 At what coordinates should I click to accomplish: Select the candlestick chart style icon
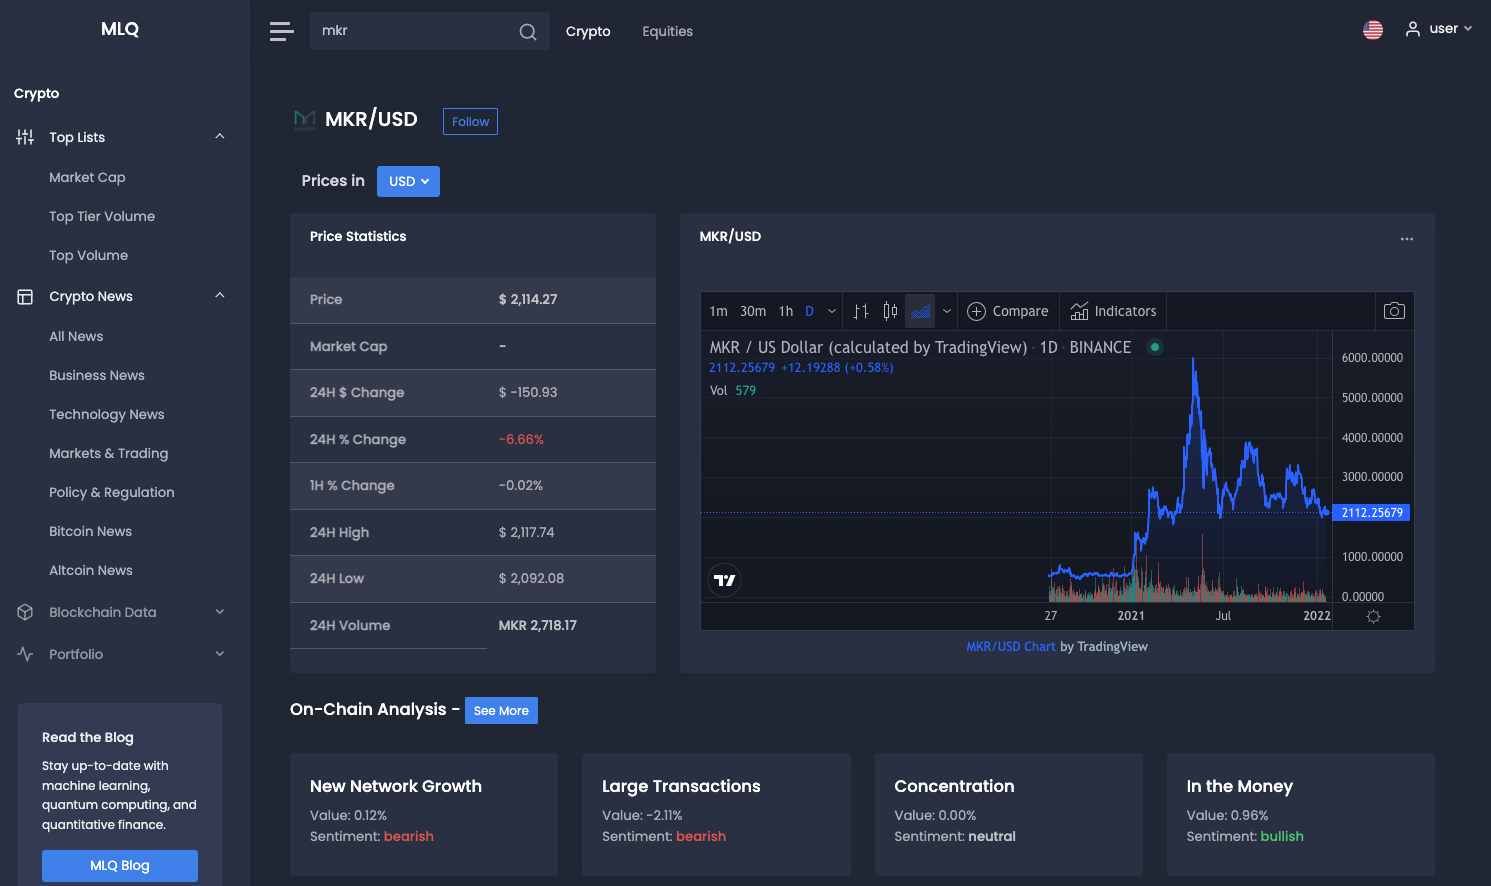[890, 311]
